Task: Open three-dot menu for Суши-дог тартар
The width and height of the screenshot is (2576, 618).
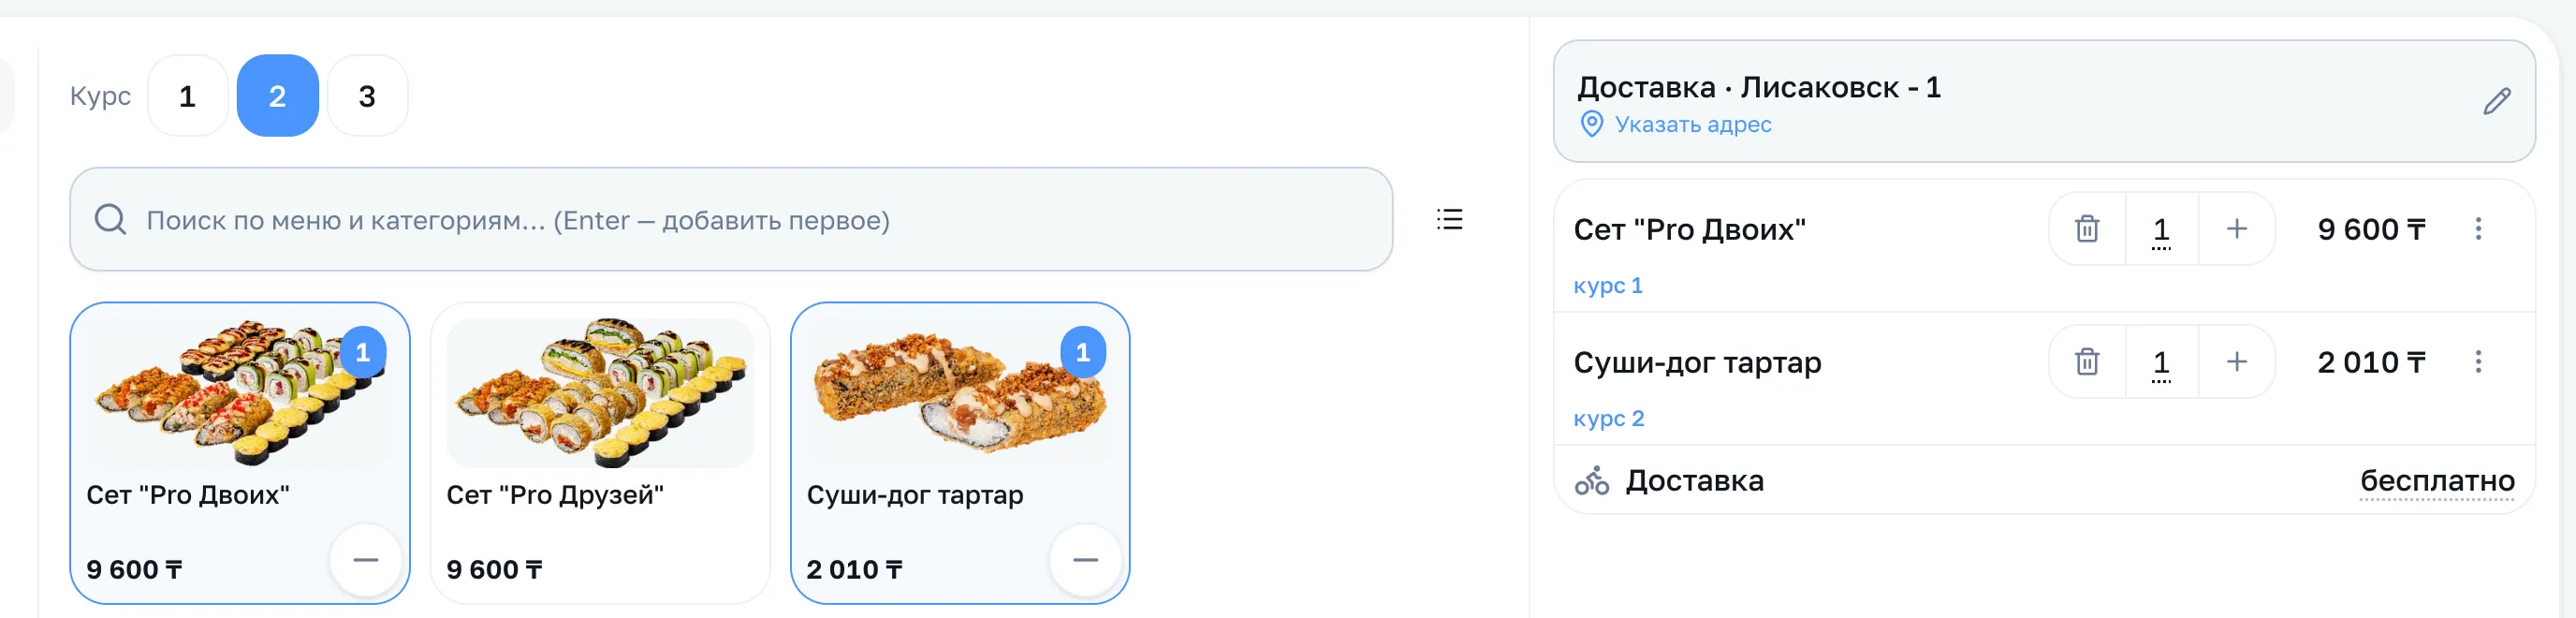Action: [2478, 361]
